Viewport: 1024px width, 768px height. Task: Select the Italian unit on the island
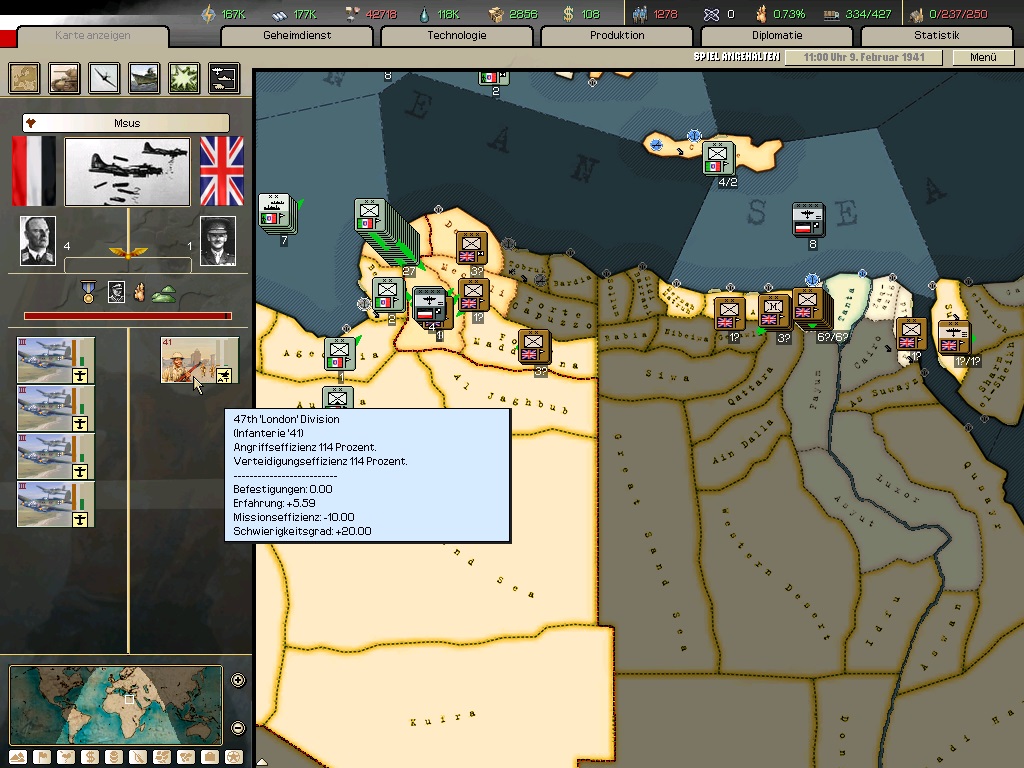(x=717, y=158)
